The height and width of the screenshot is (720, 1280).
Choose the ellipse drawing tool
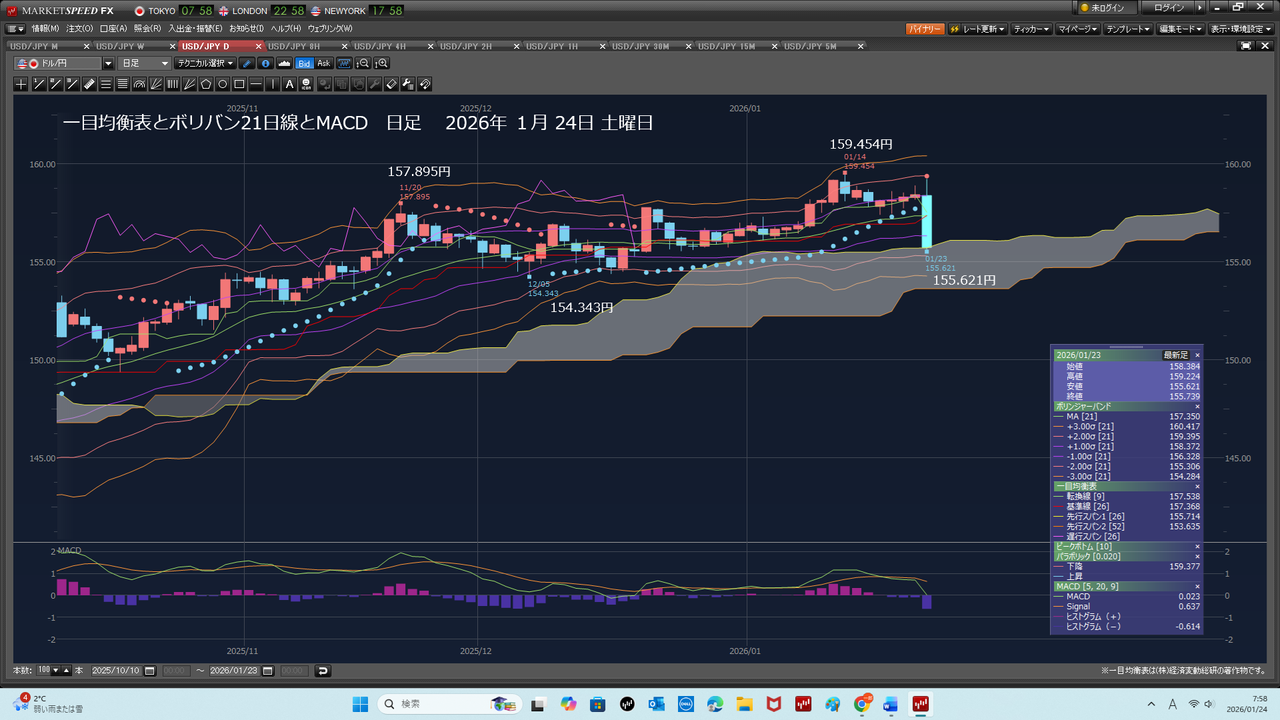(223, 84)
